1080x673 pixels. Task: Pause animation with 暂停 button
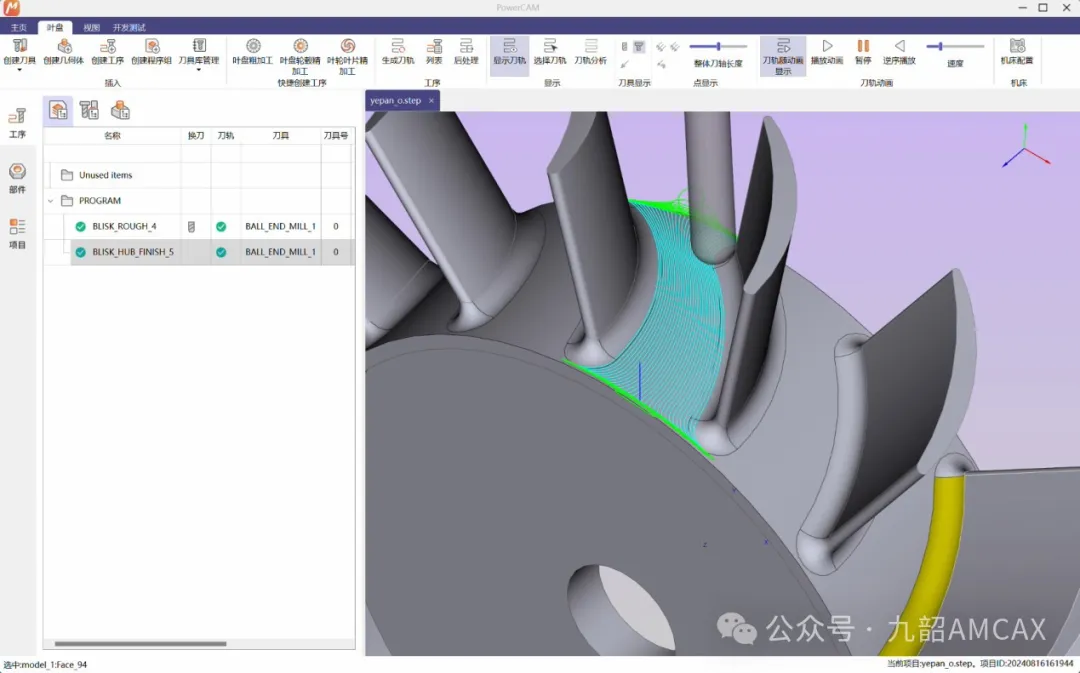click(x=863, y=46)
